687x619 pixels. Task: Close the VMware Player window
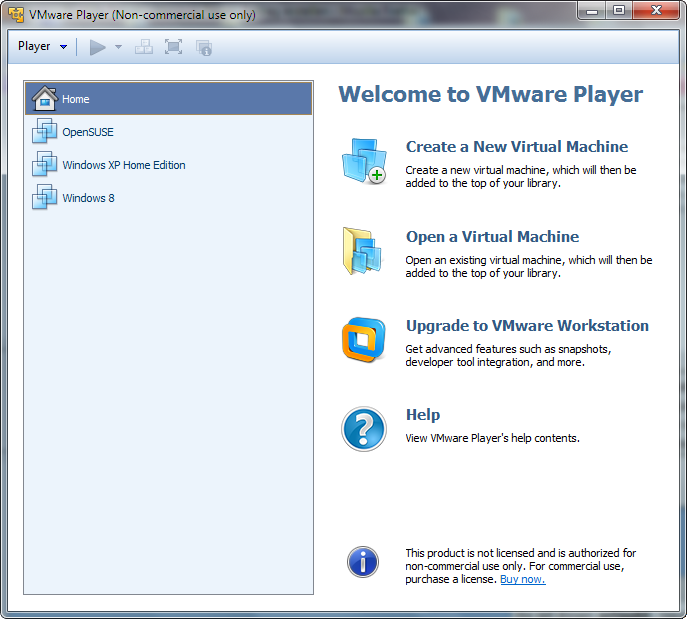(656, 11)
